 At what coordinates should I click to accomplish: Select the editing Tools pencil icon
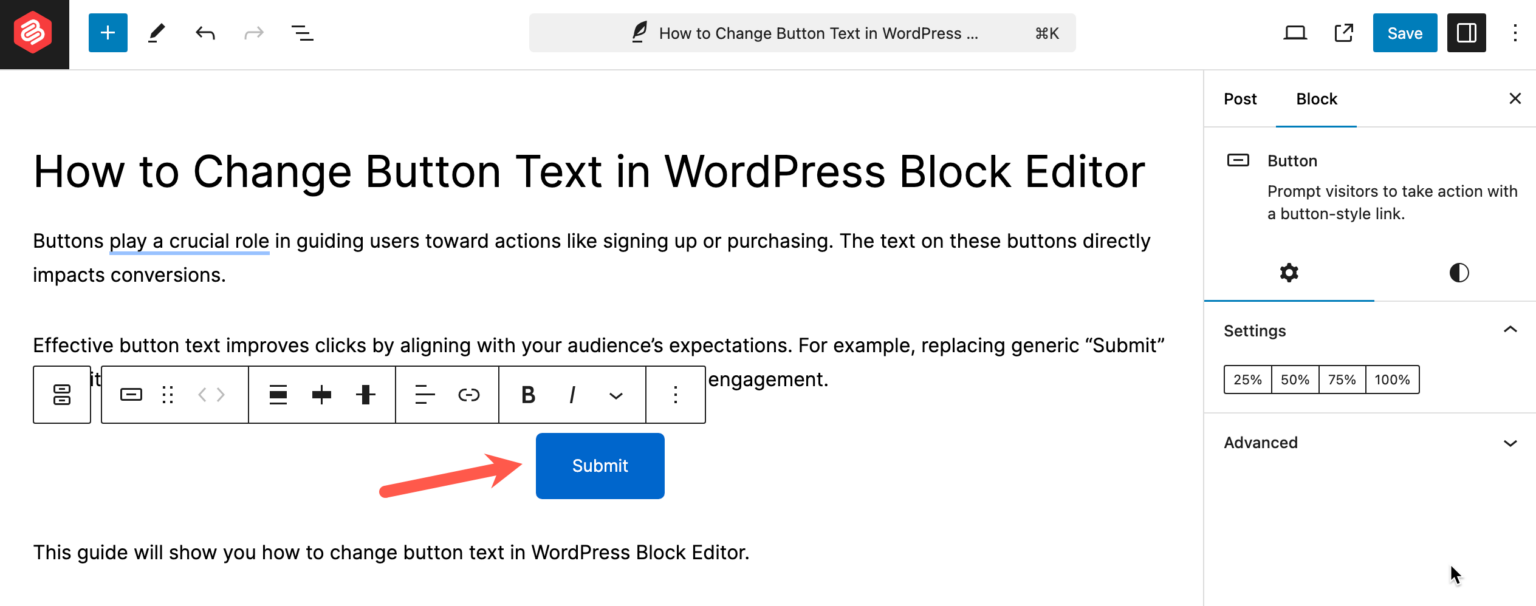[155, 32]
